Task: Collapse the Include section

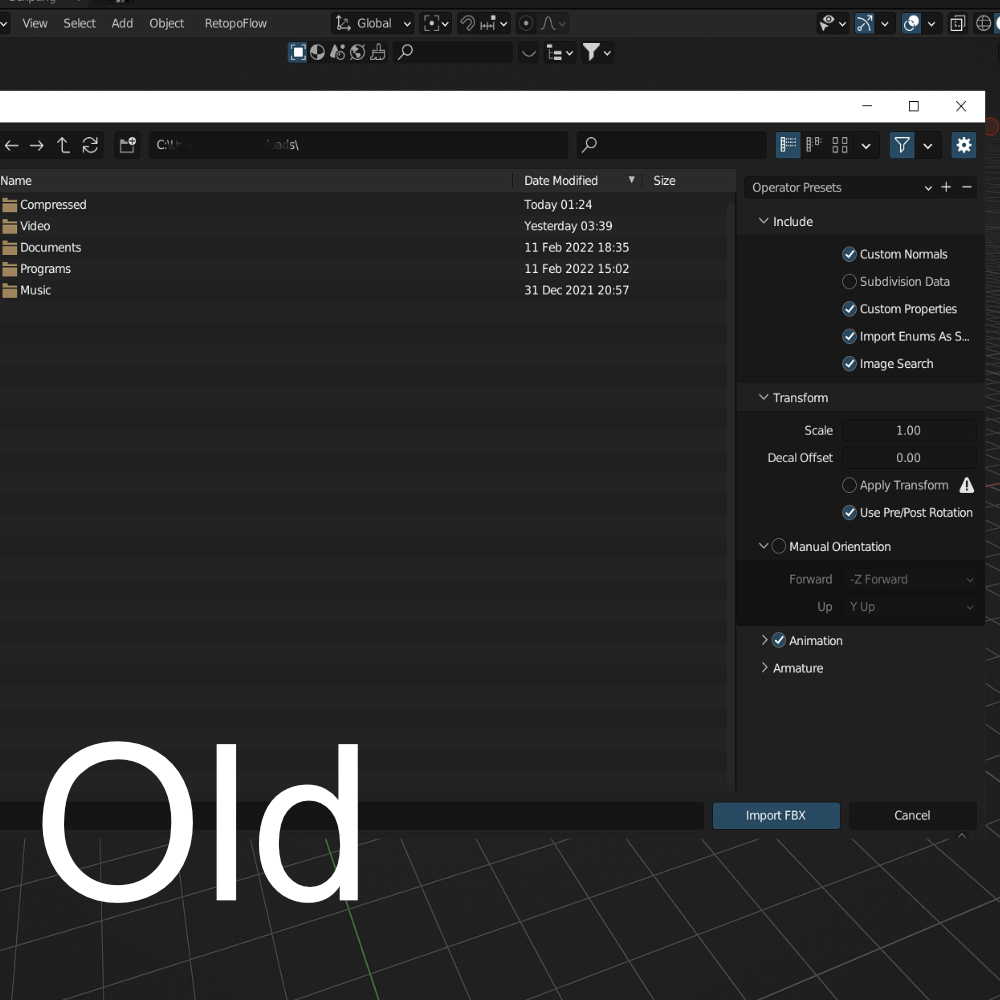Action: (x=763, y=221)
